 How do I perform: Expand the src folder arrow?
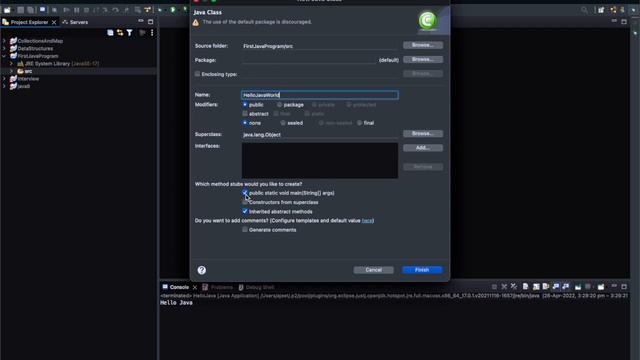click(11, 71)
